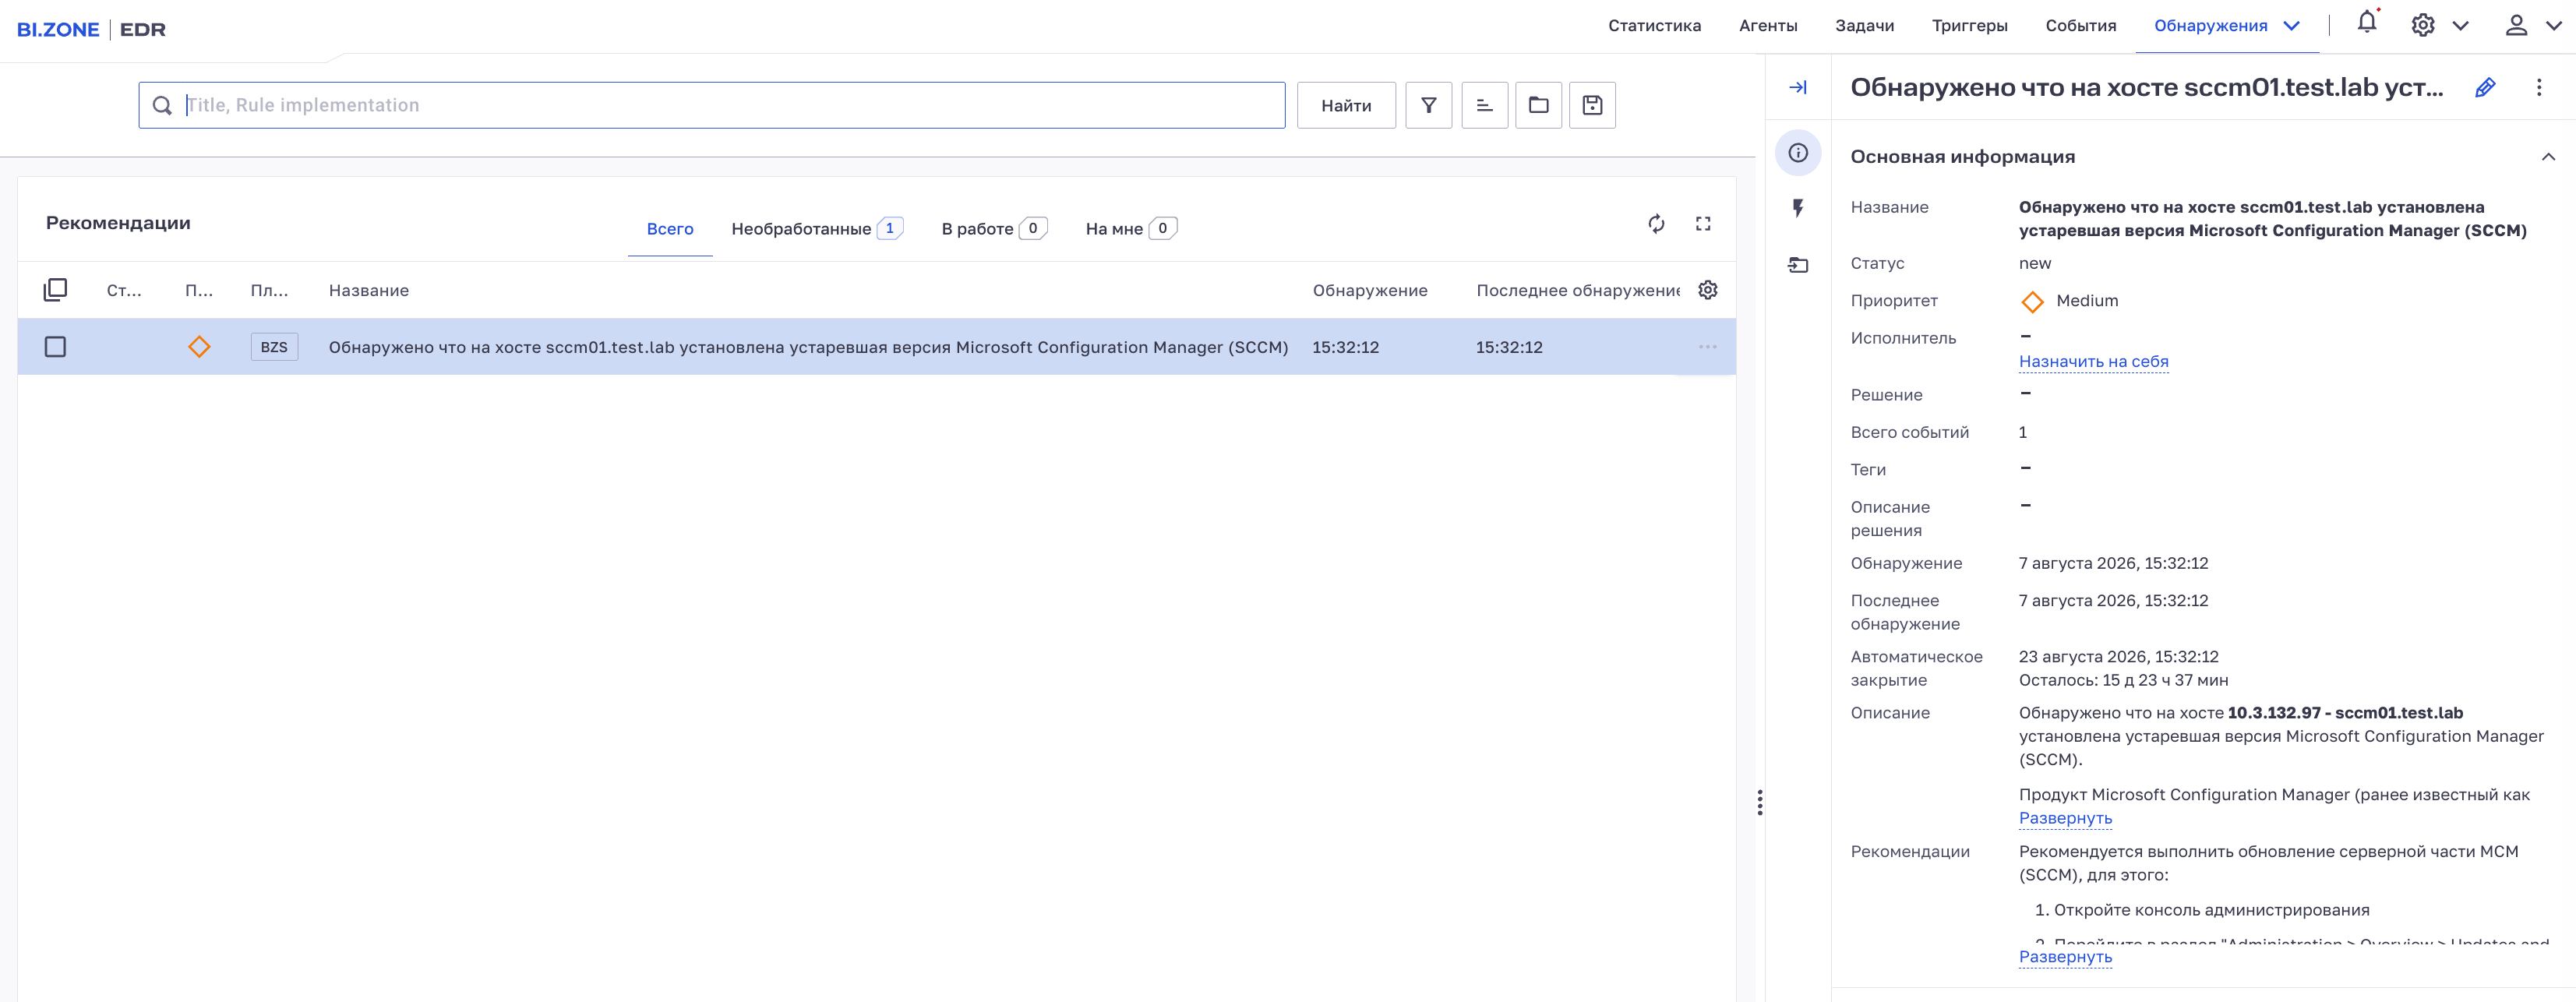Click the save search floppy icon
The image size is (2576, 1002).
pos(1592,105)
